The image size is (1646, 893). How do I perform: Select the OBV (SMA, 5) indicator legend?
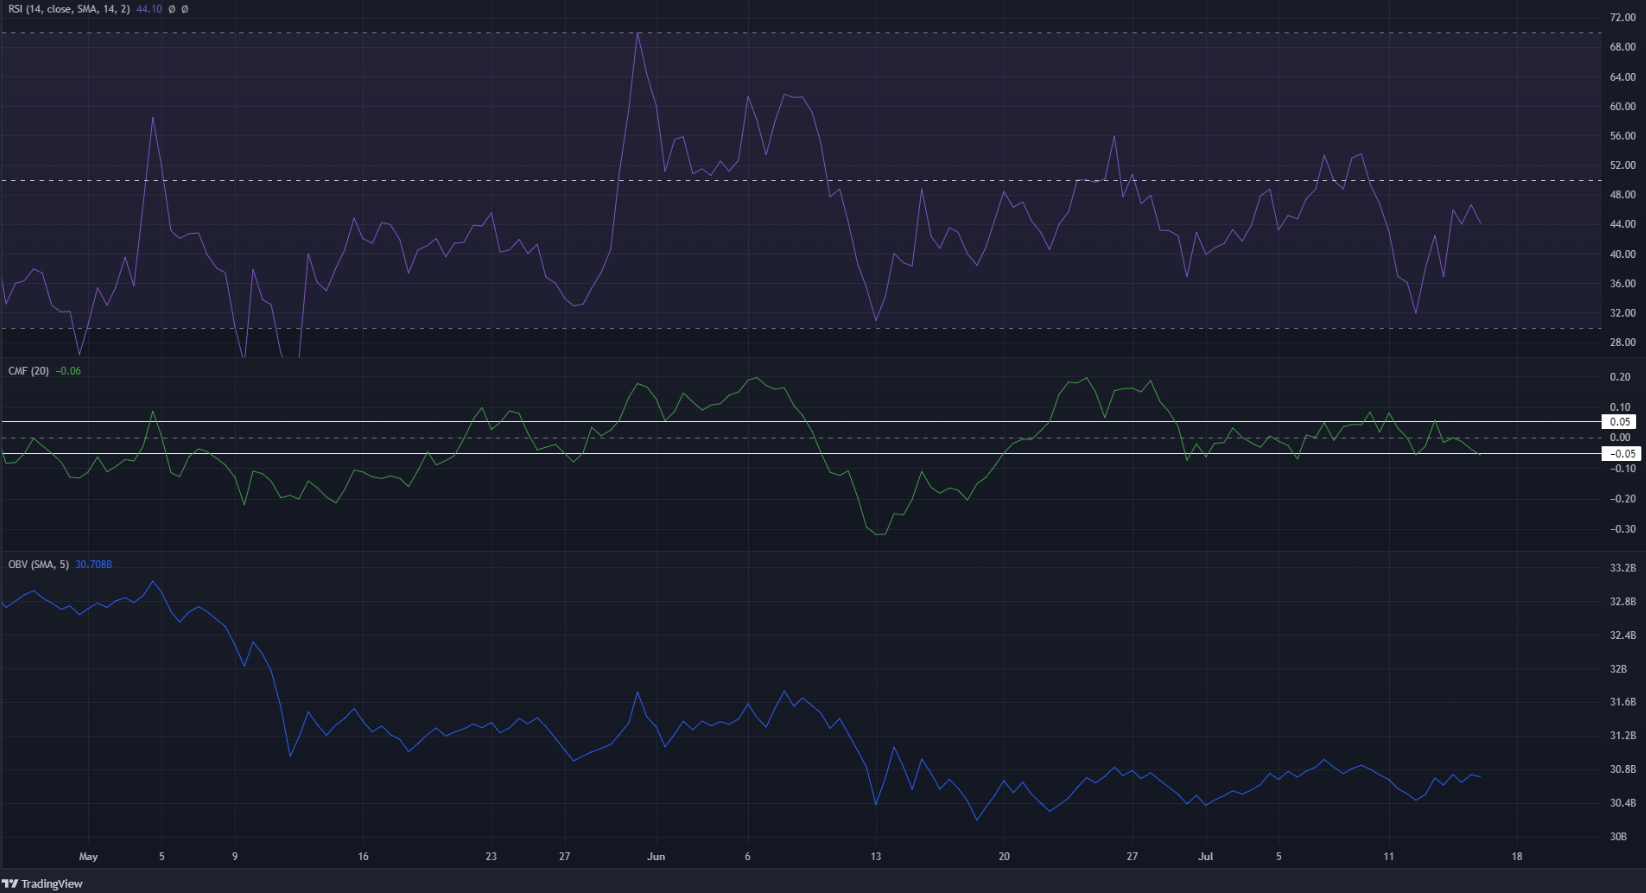[x=39, y=565]
